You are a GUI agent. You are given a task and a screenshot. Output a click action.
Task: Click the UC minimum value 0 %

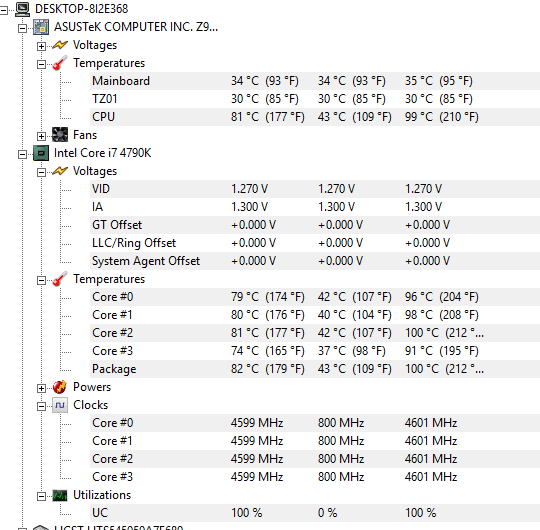(x=328, y=513)
